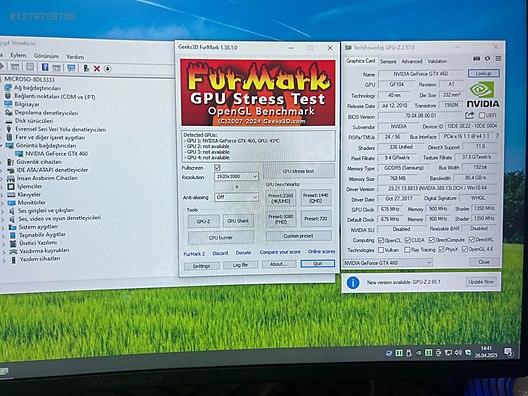Open the Anti-aliasing dropdown
Viewport: 528px width, 396px height.
coord(236,197)
